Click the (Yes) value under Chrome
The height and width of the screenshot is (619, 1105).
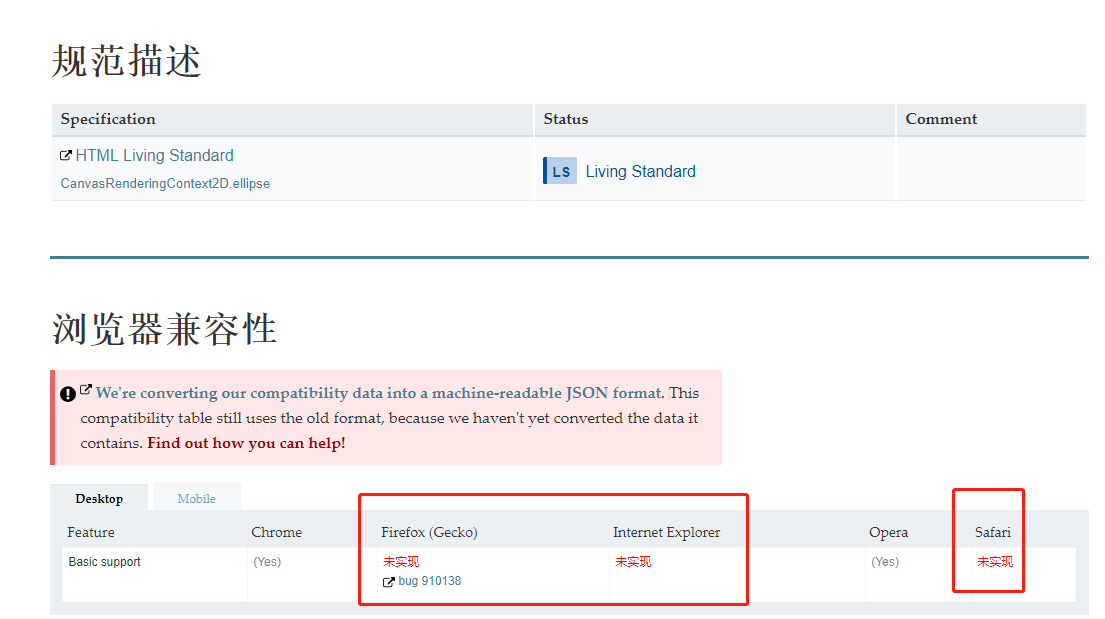point(267,562)
